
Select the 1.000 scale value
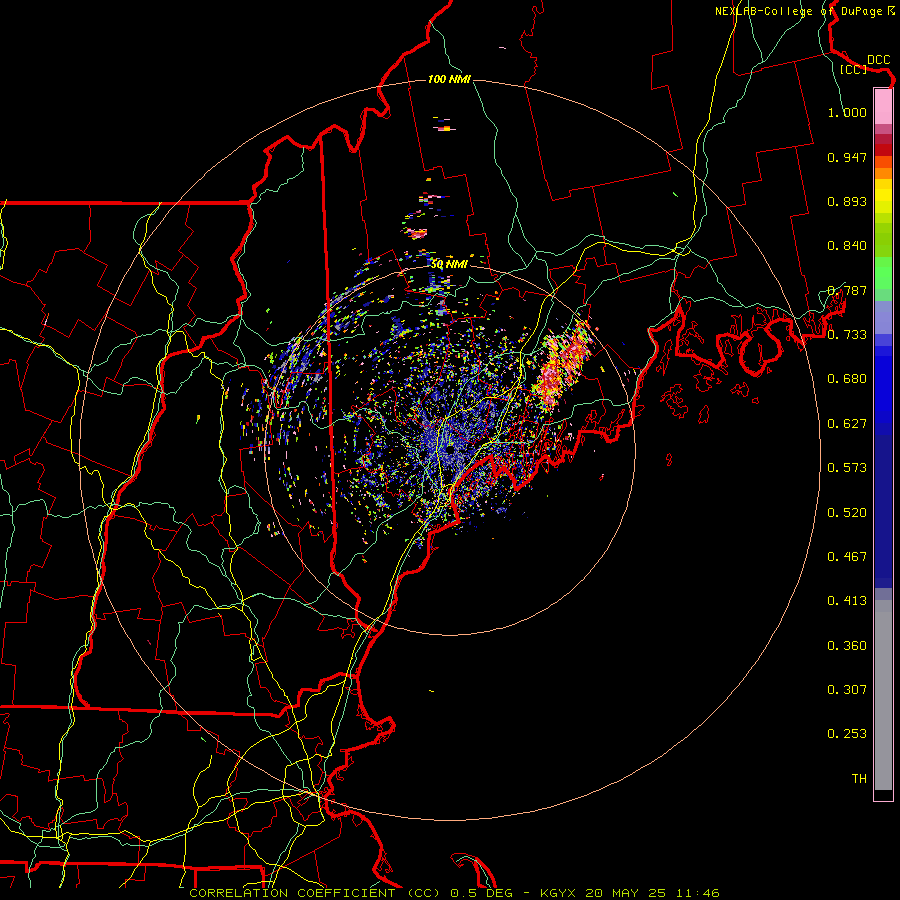pyautogui.click(x=847, y=112)
